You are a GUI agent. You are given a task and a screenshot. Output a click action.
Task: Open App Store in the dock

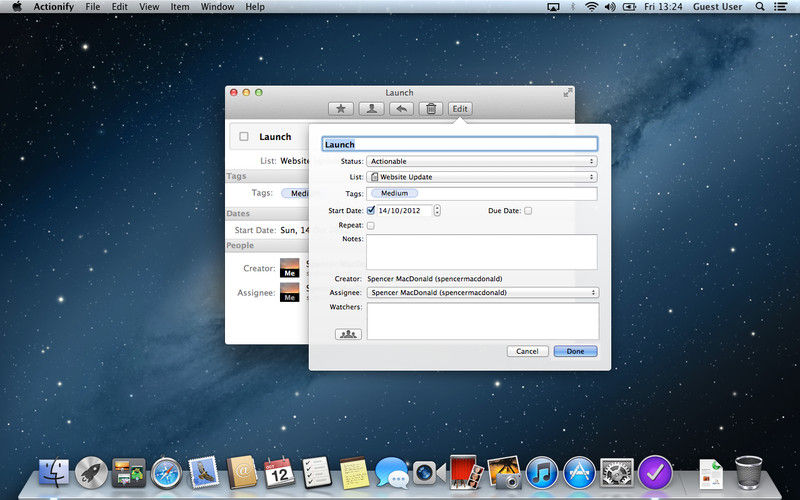579,472
